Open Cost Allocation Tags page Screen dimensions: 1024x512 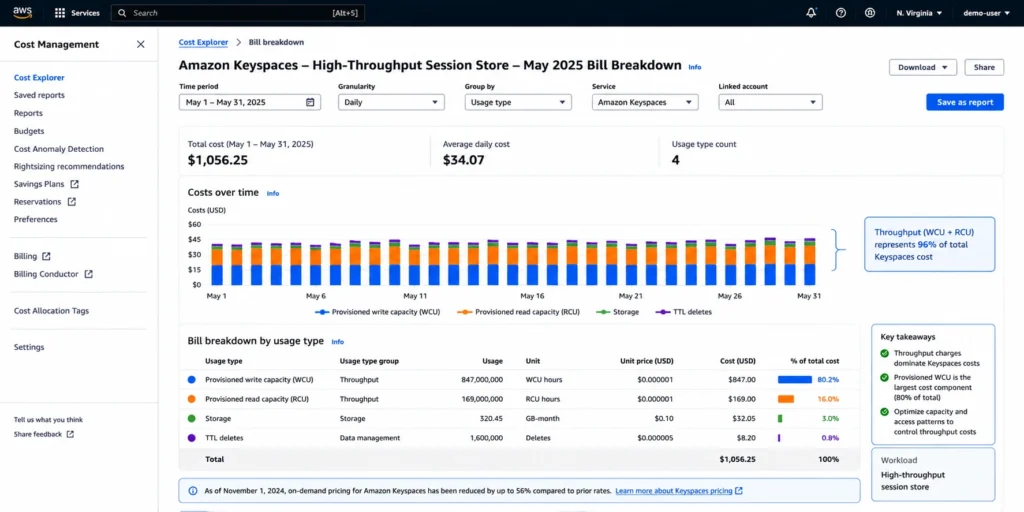pos(52,311)
